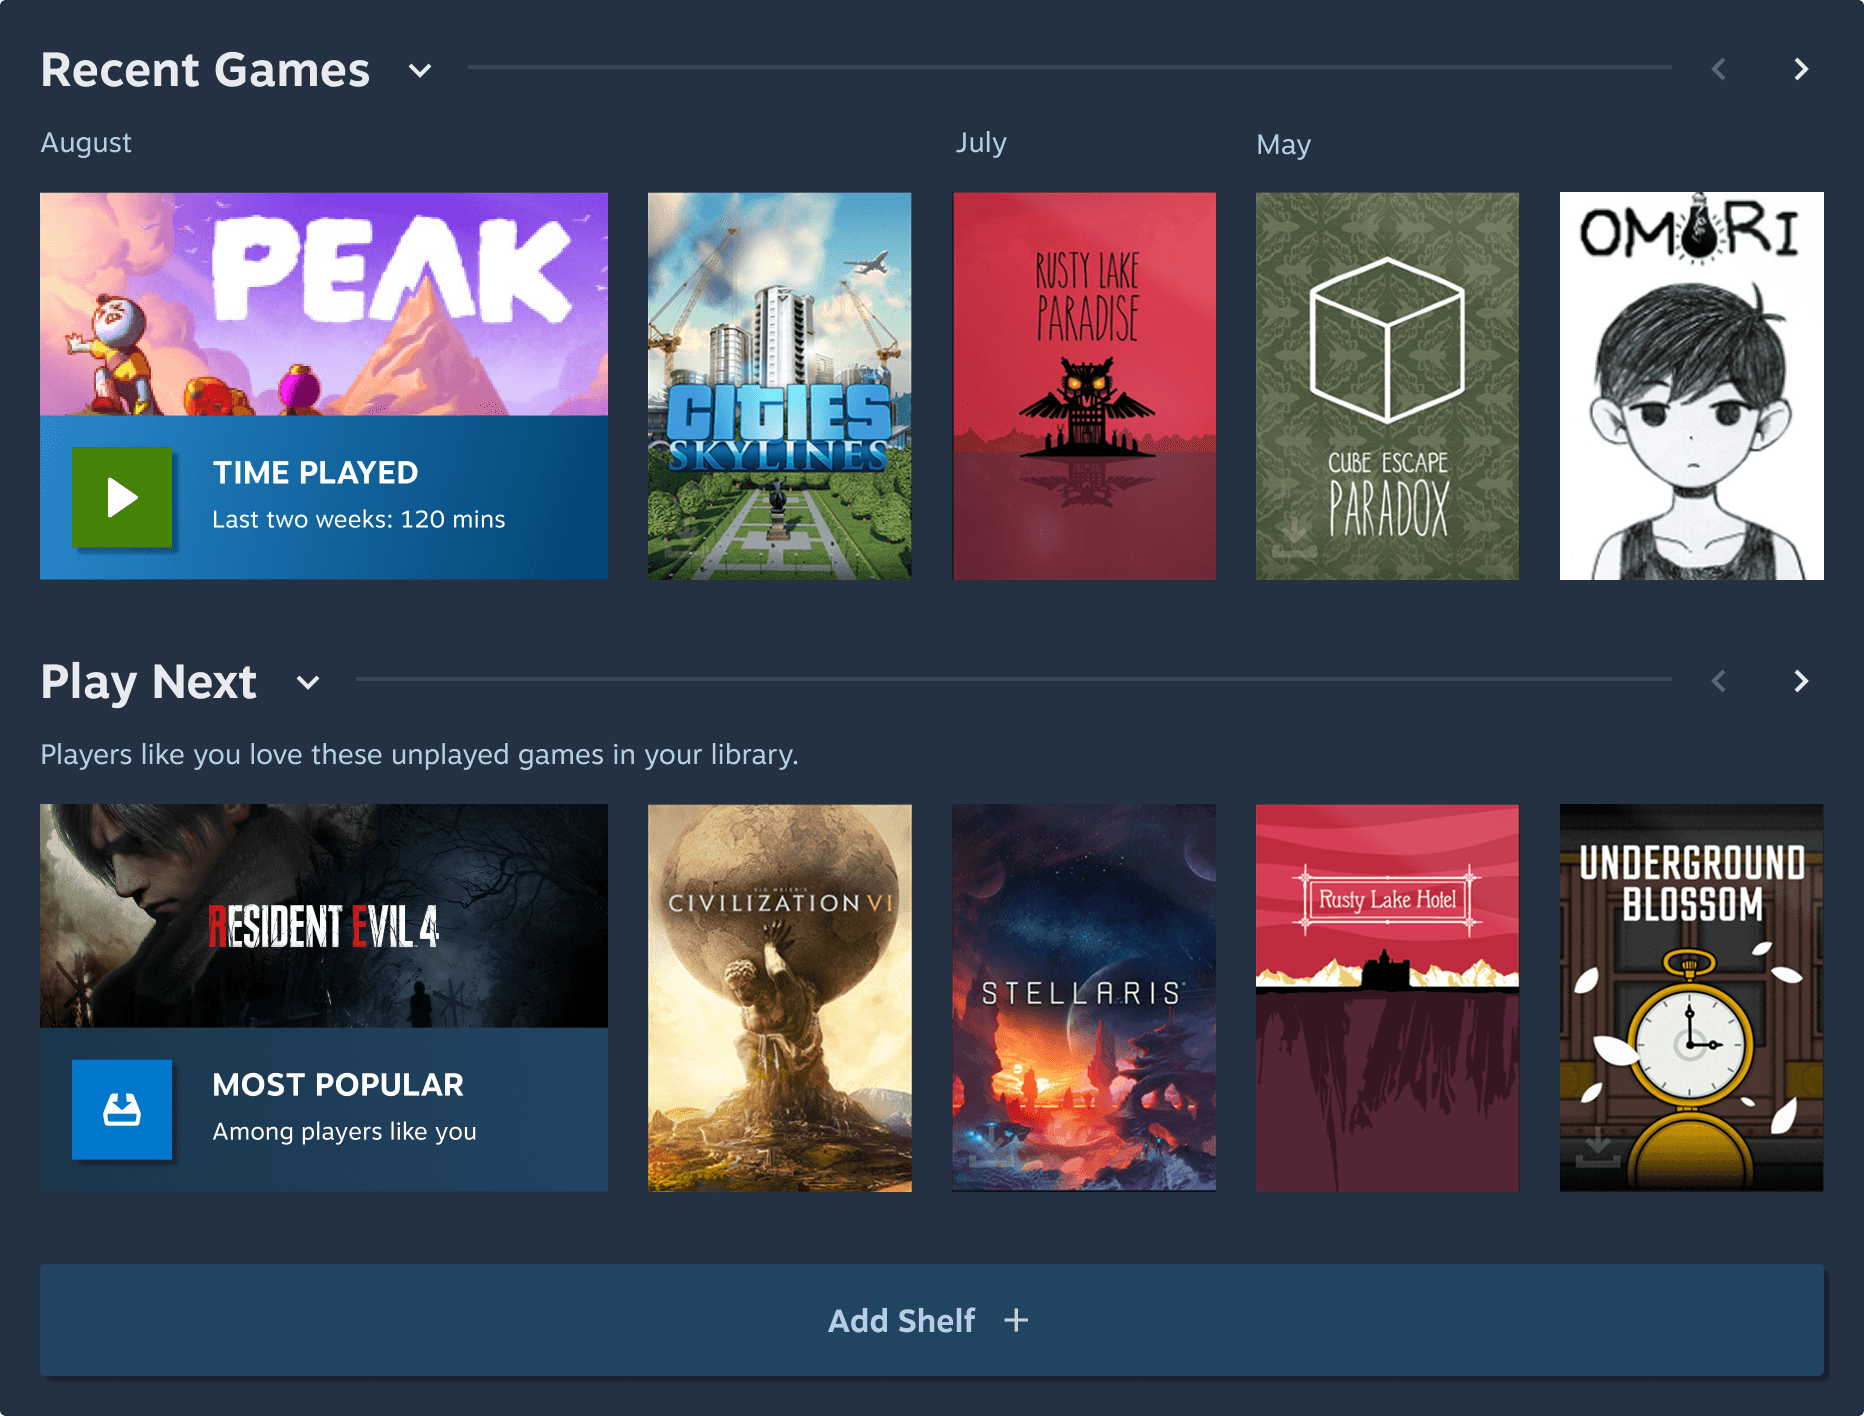Click the Play Next shelf title
Screen dimensions: 1864x1416
pyautogui.click(x=149, y=682)
